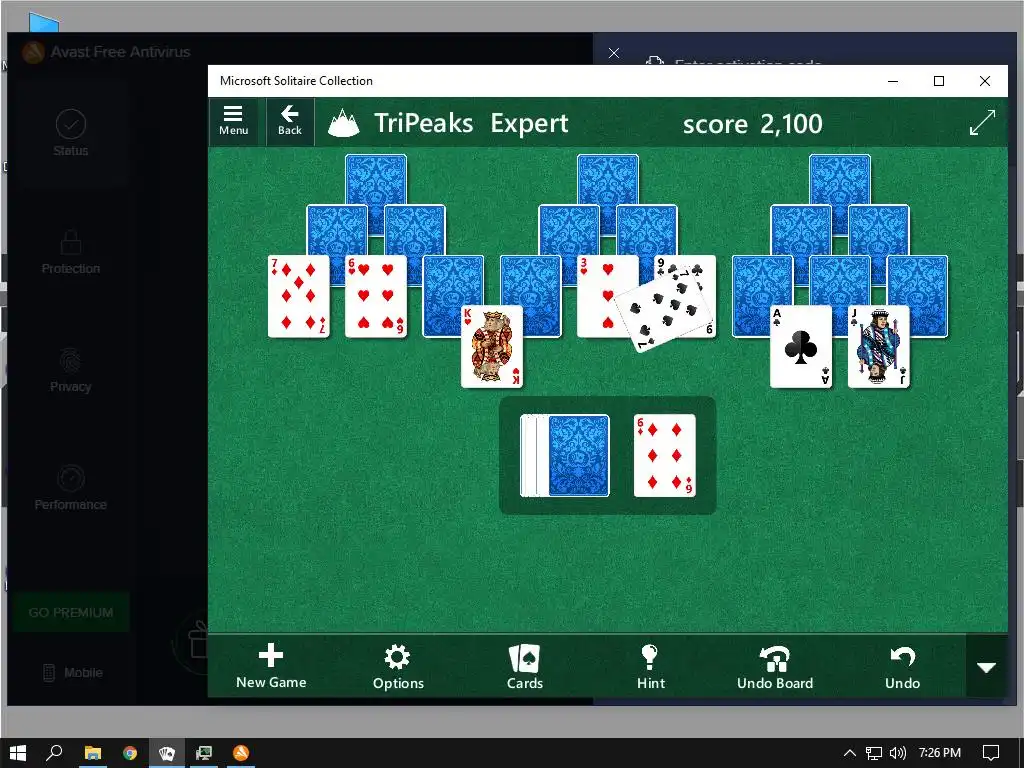The height and width of the screenshot is (768, 1024).
Task: Close the Microsoft Solitaire Collection window
Action: click(x=985, y=81)
